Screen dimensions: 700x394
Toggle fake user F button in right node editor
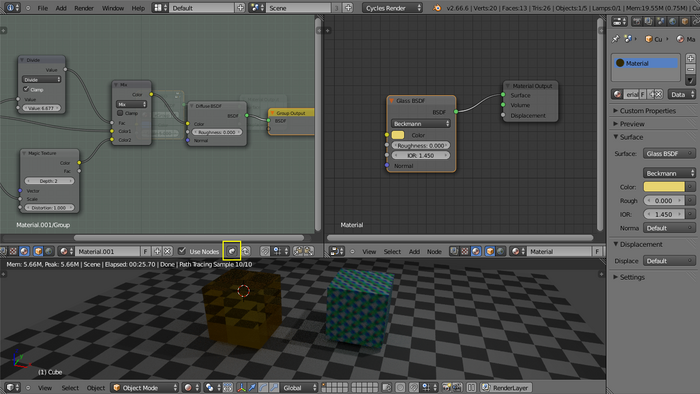pyautogui.click(x=597, y=251)
